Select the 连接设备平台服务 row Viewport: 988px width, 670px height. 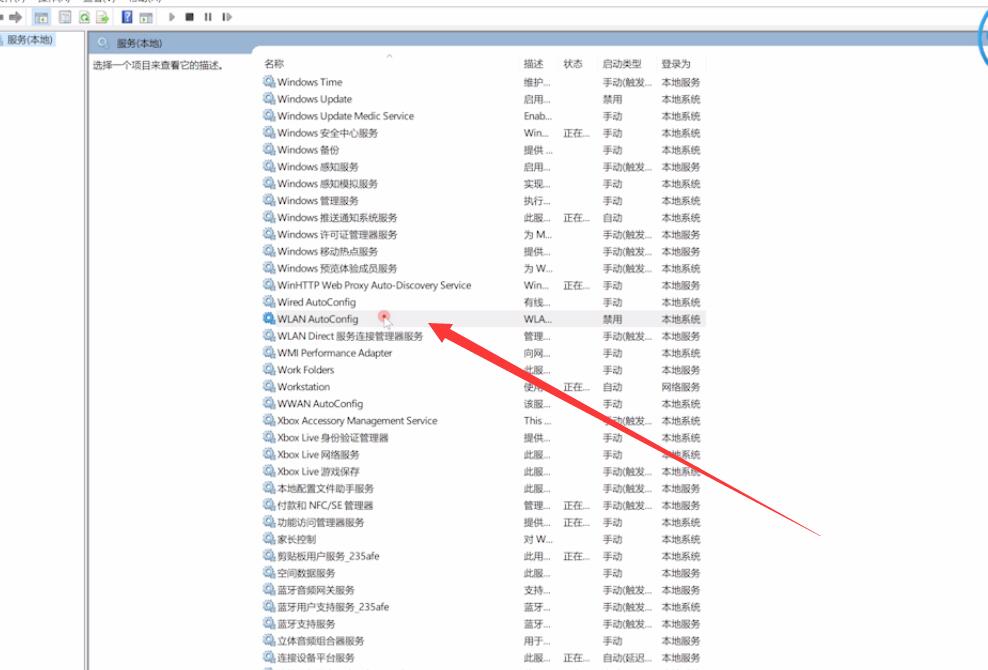tap(482, 657)
